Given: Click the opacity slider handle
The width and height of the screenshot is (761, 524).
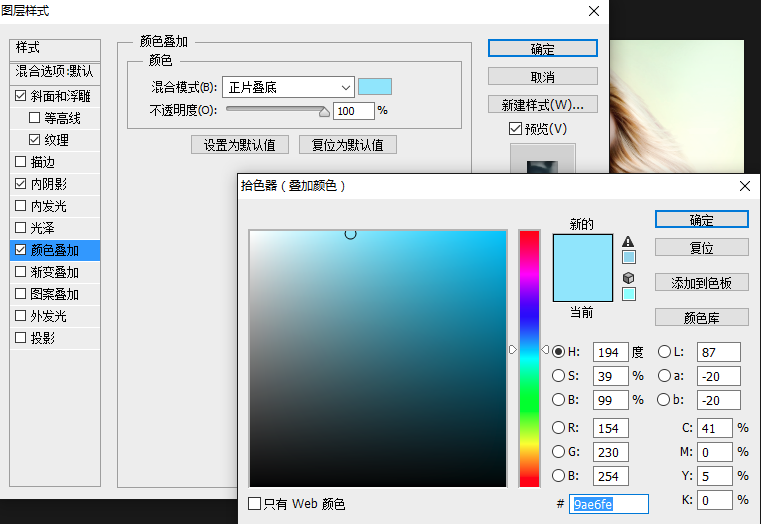Looking at the screenshot, I should pos(324,112).
